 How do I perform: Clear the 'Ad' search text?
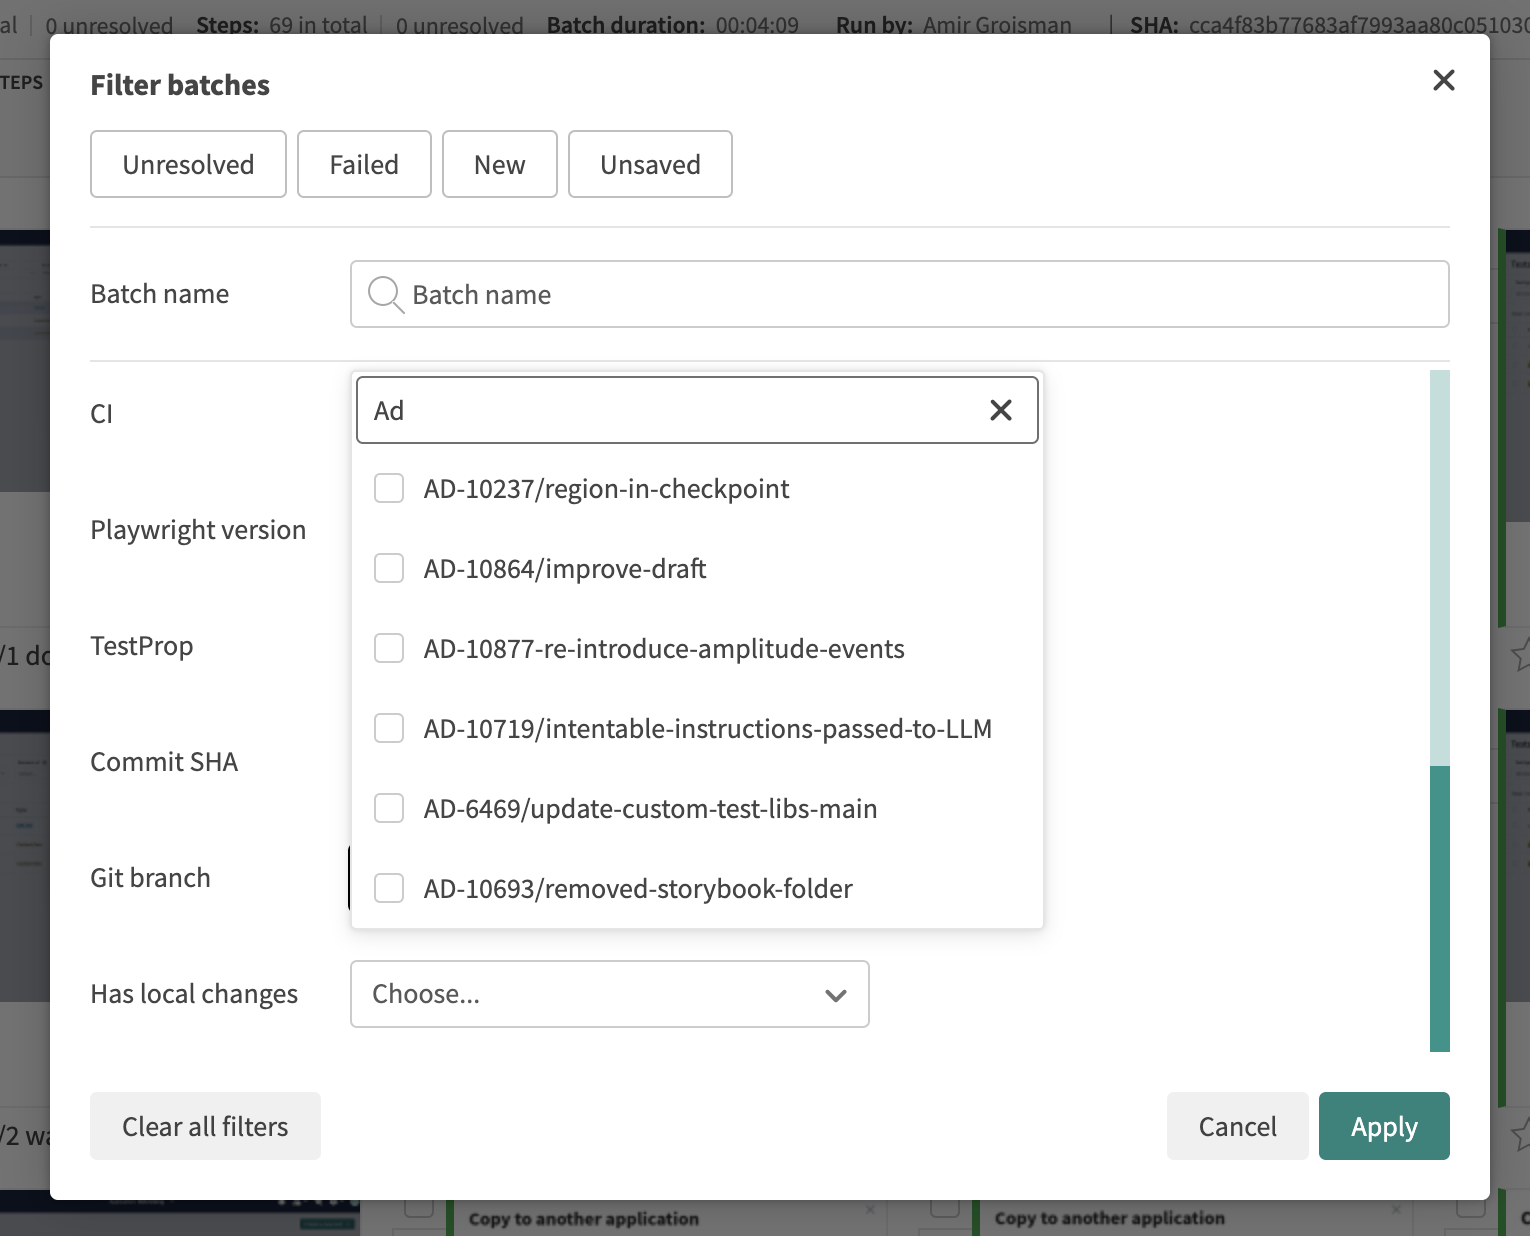click(x=1000, y=410)
